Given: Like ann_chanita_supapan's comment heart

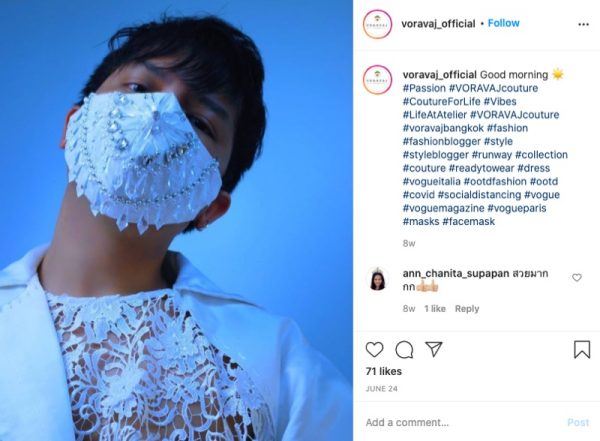Looking at the screenshot, I should click(577, 278).
